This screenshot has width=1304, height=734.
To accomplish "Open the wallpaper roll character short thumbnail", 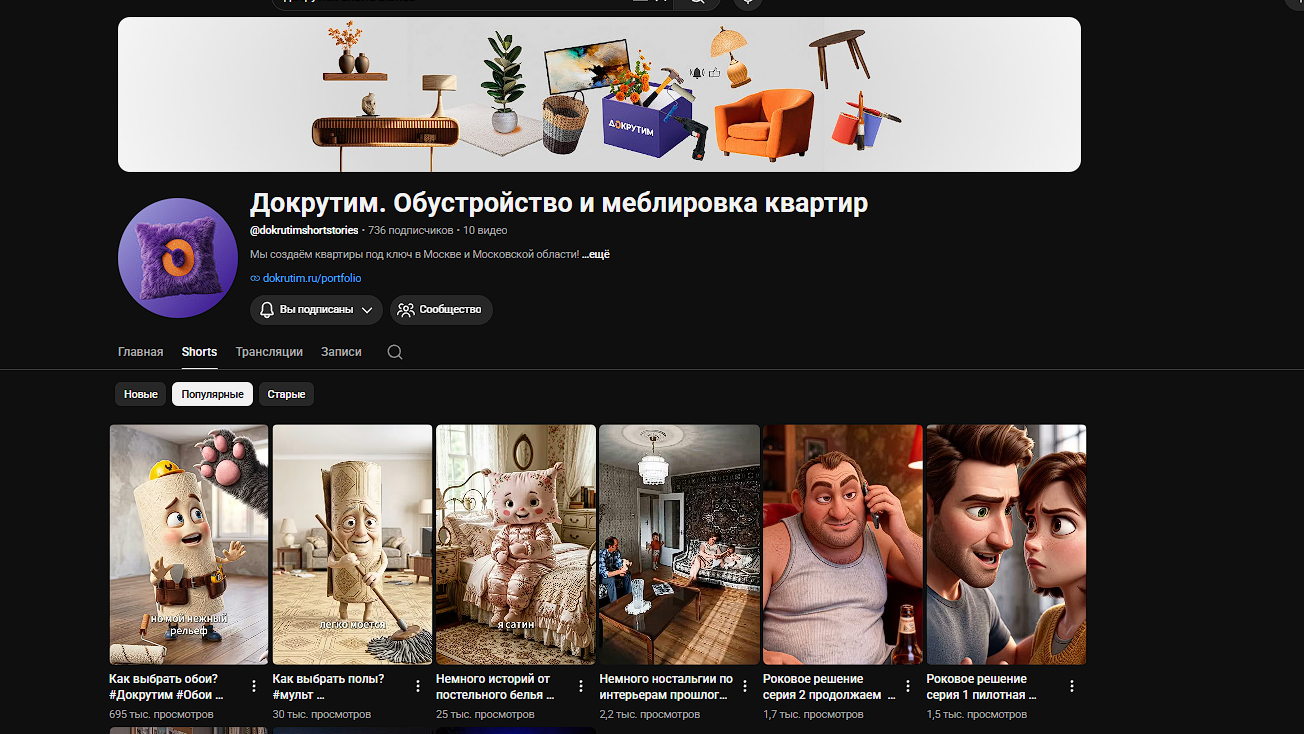I will click(x=189, y=545).
